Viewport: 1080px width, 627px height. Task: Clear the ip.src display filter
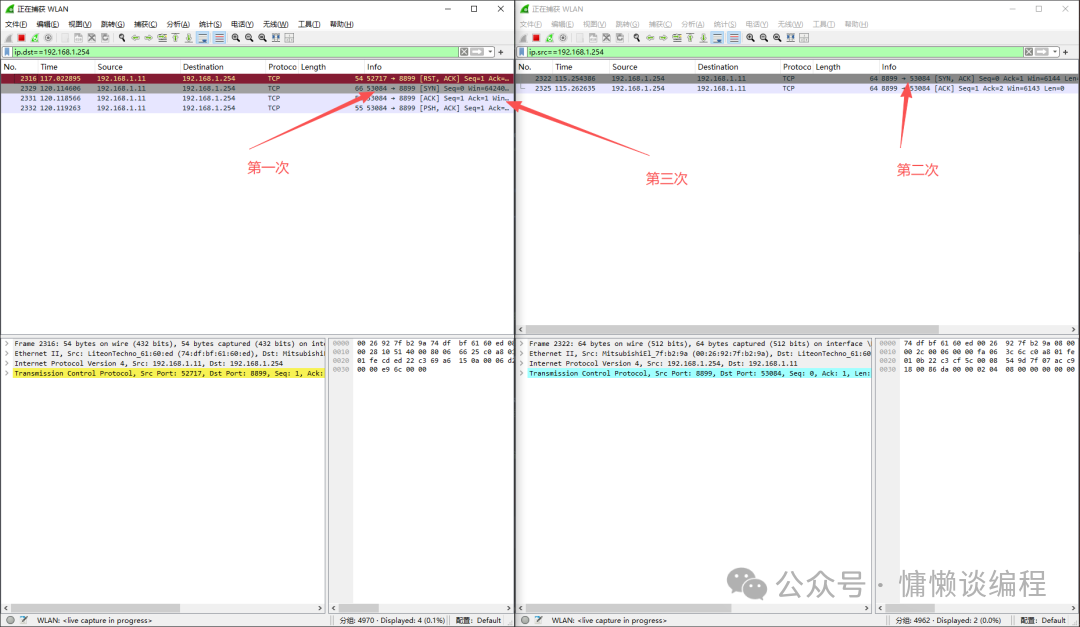(x=1028, y=52)
